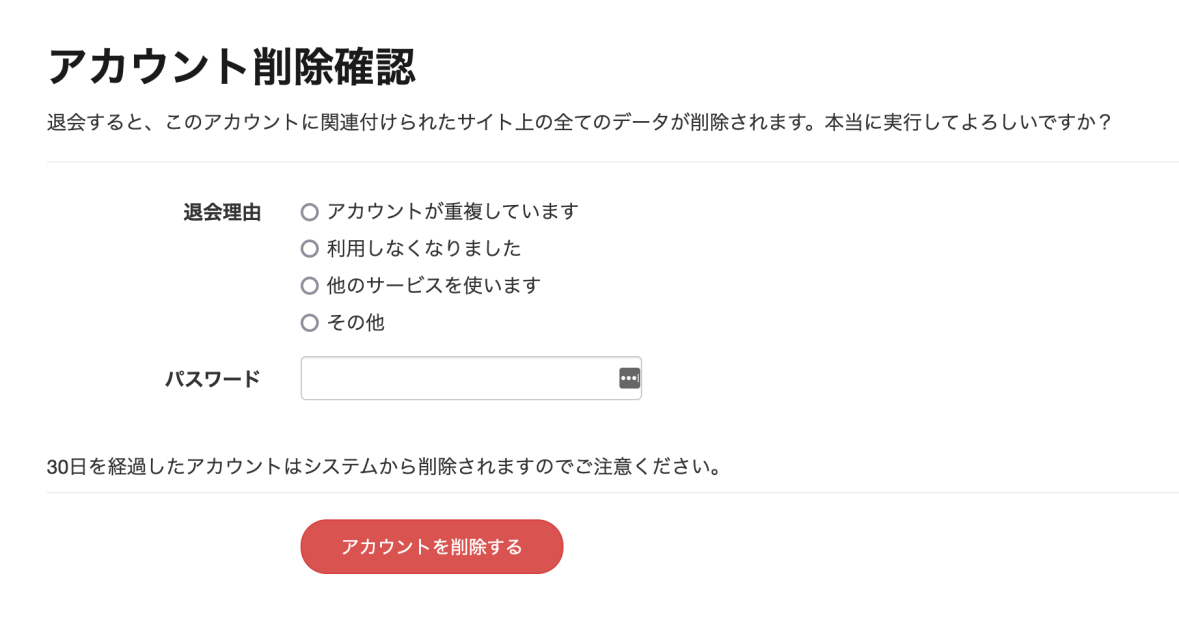
Task: Pick the その他 radio button
Action: pos(310,323)
